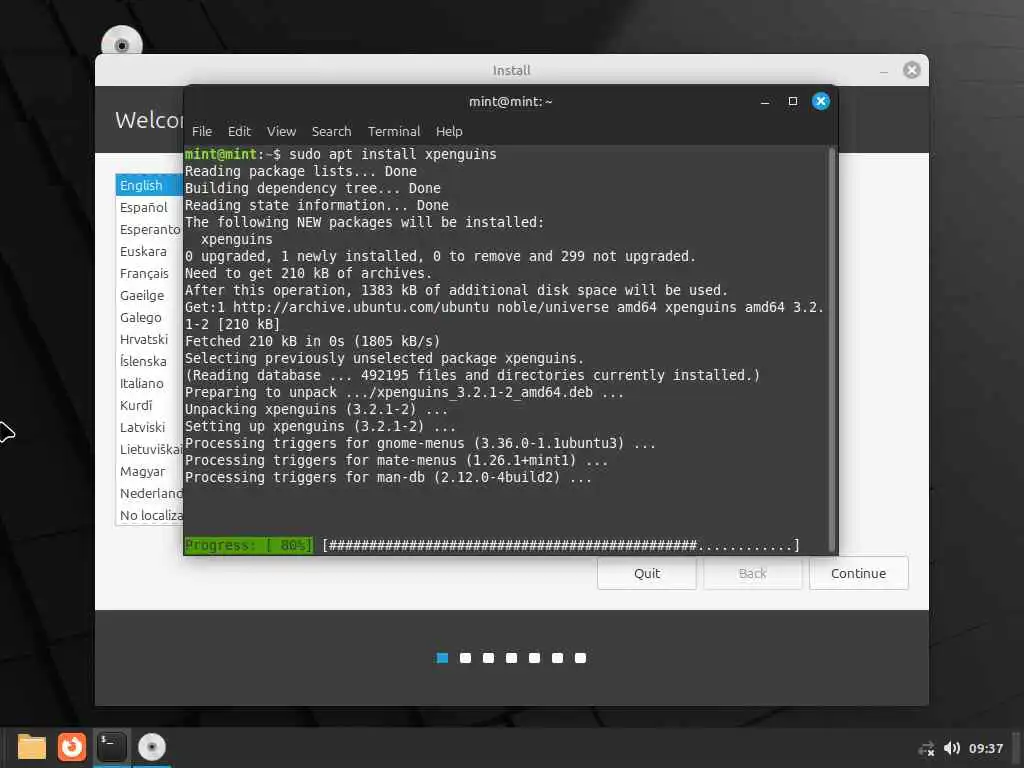
Task: Select Nederlands in the language list
Action: click(x=150, y=493)
